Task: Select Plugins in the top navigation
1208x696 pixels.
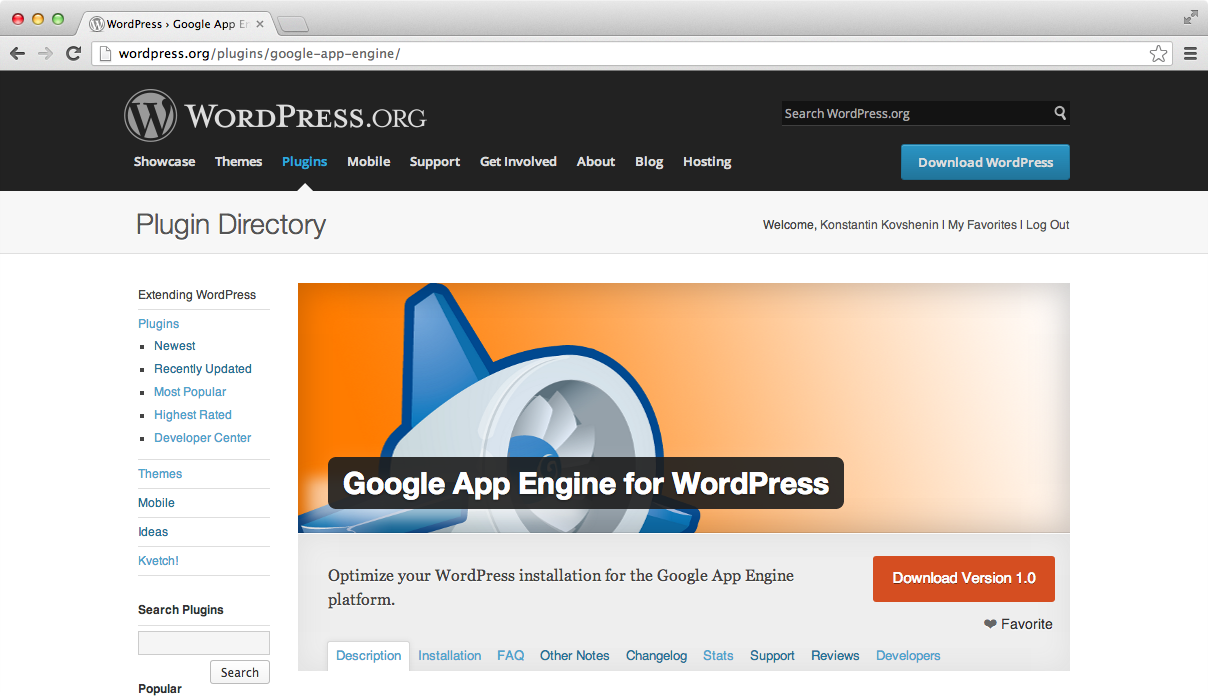Action: (x=305, y=161)
